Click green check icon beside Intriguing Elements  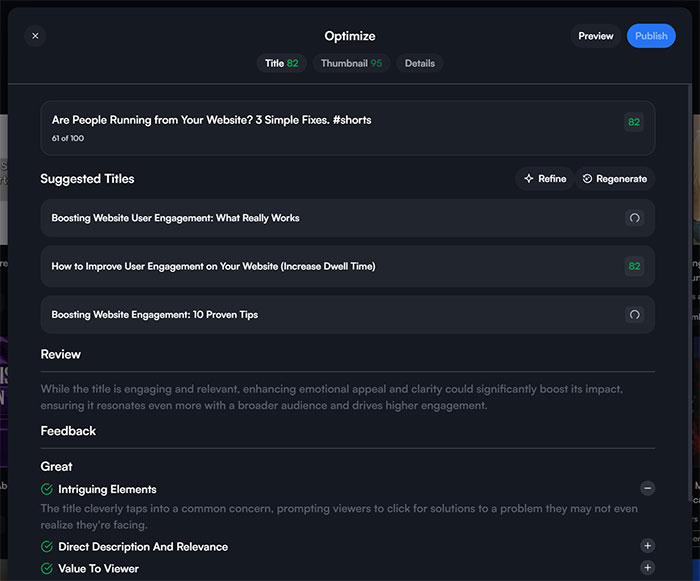(47, 489)
